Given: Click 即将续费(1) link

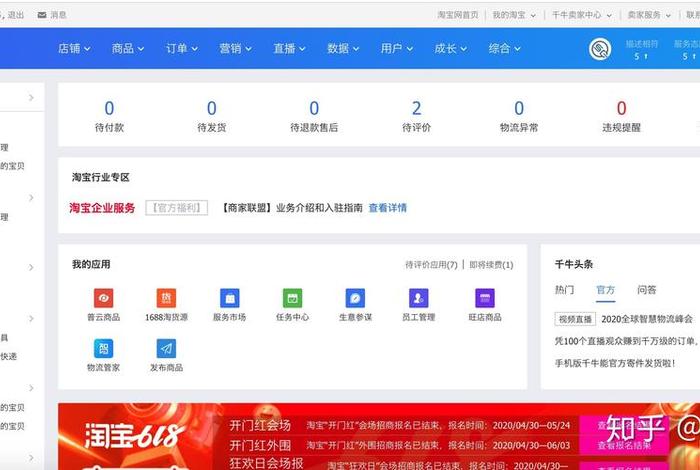Looking at the screenshot, I should (491, 265).
